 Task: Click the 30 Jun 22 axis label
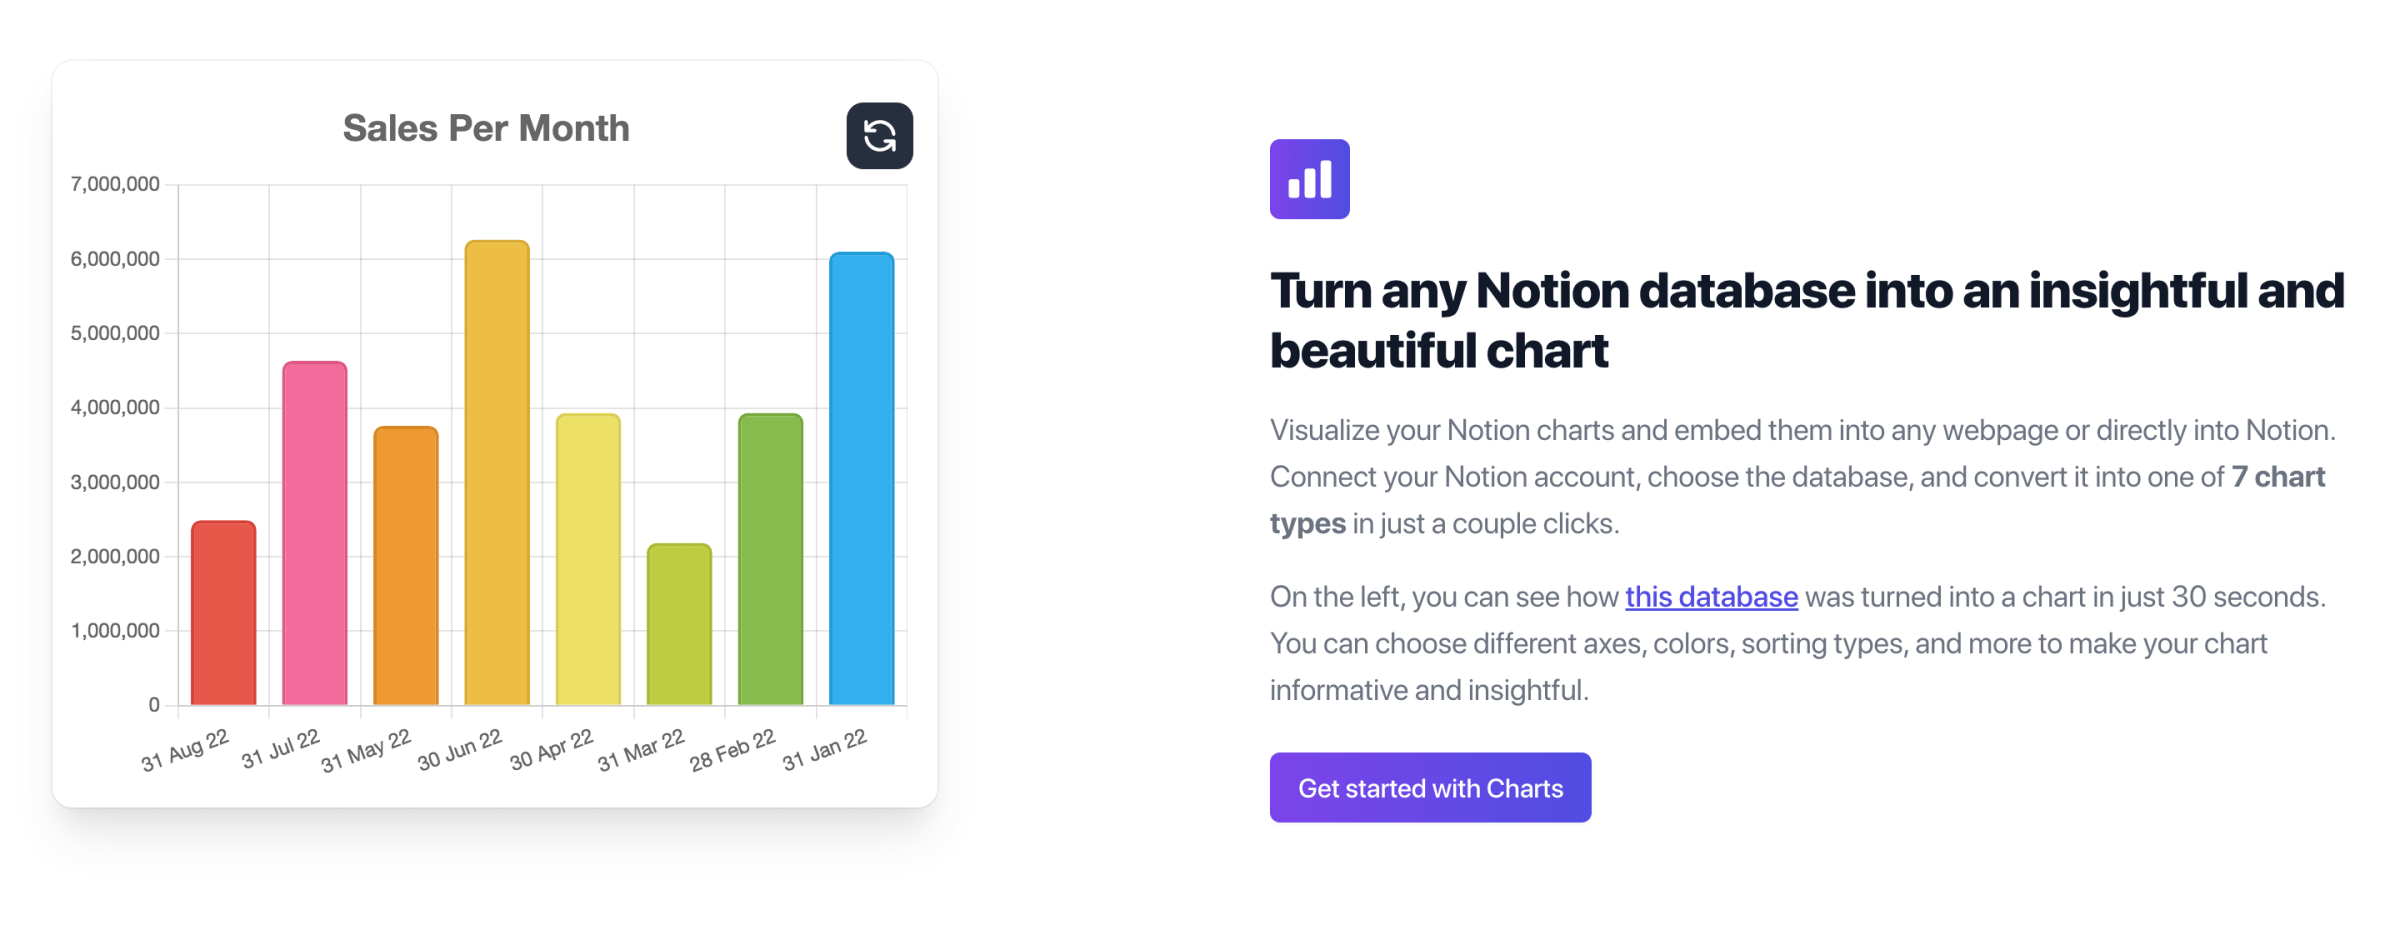460,750
